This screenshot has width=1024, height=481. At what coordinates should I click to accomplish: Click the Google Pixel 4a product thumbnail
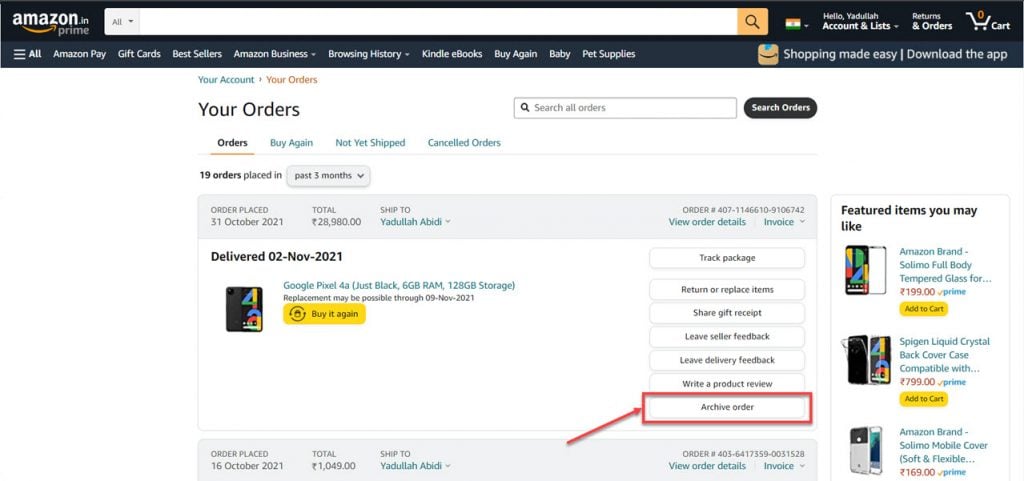click(244, 309)
